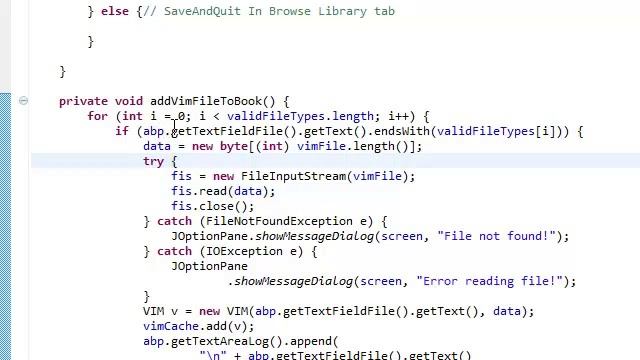Click FileInputStream in the fis assignment
The image size is (640, 360).
293,176
